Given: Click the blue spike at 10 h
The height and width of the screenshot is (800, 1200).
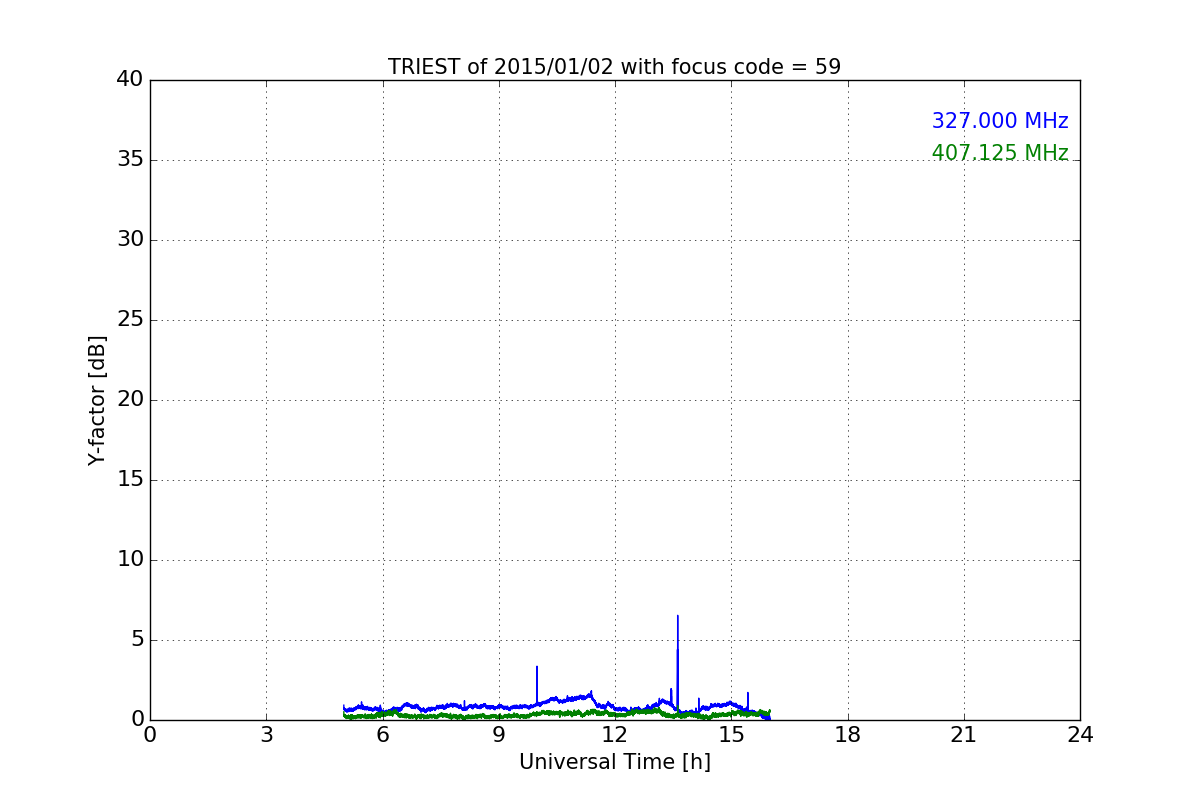Looking at the screenshot, I should pos(537,685).
